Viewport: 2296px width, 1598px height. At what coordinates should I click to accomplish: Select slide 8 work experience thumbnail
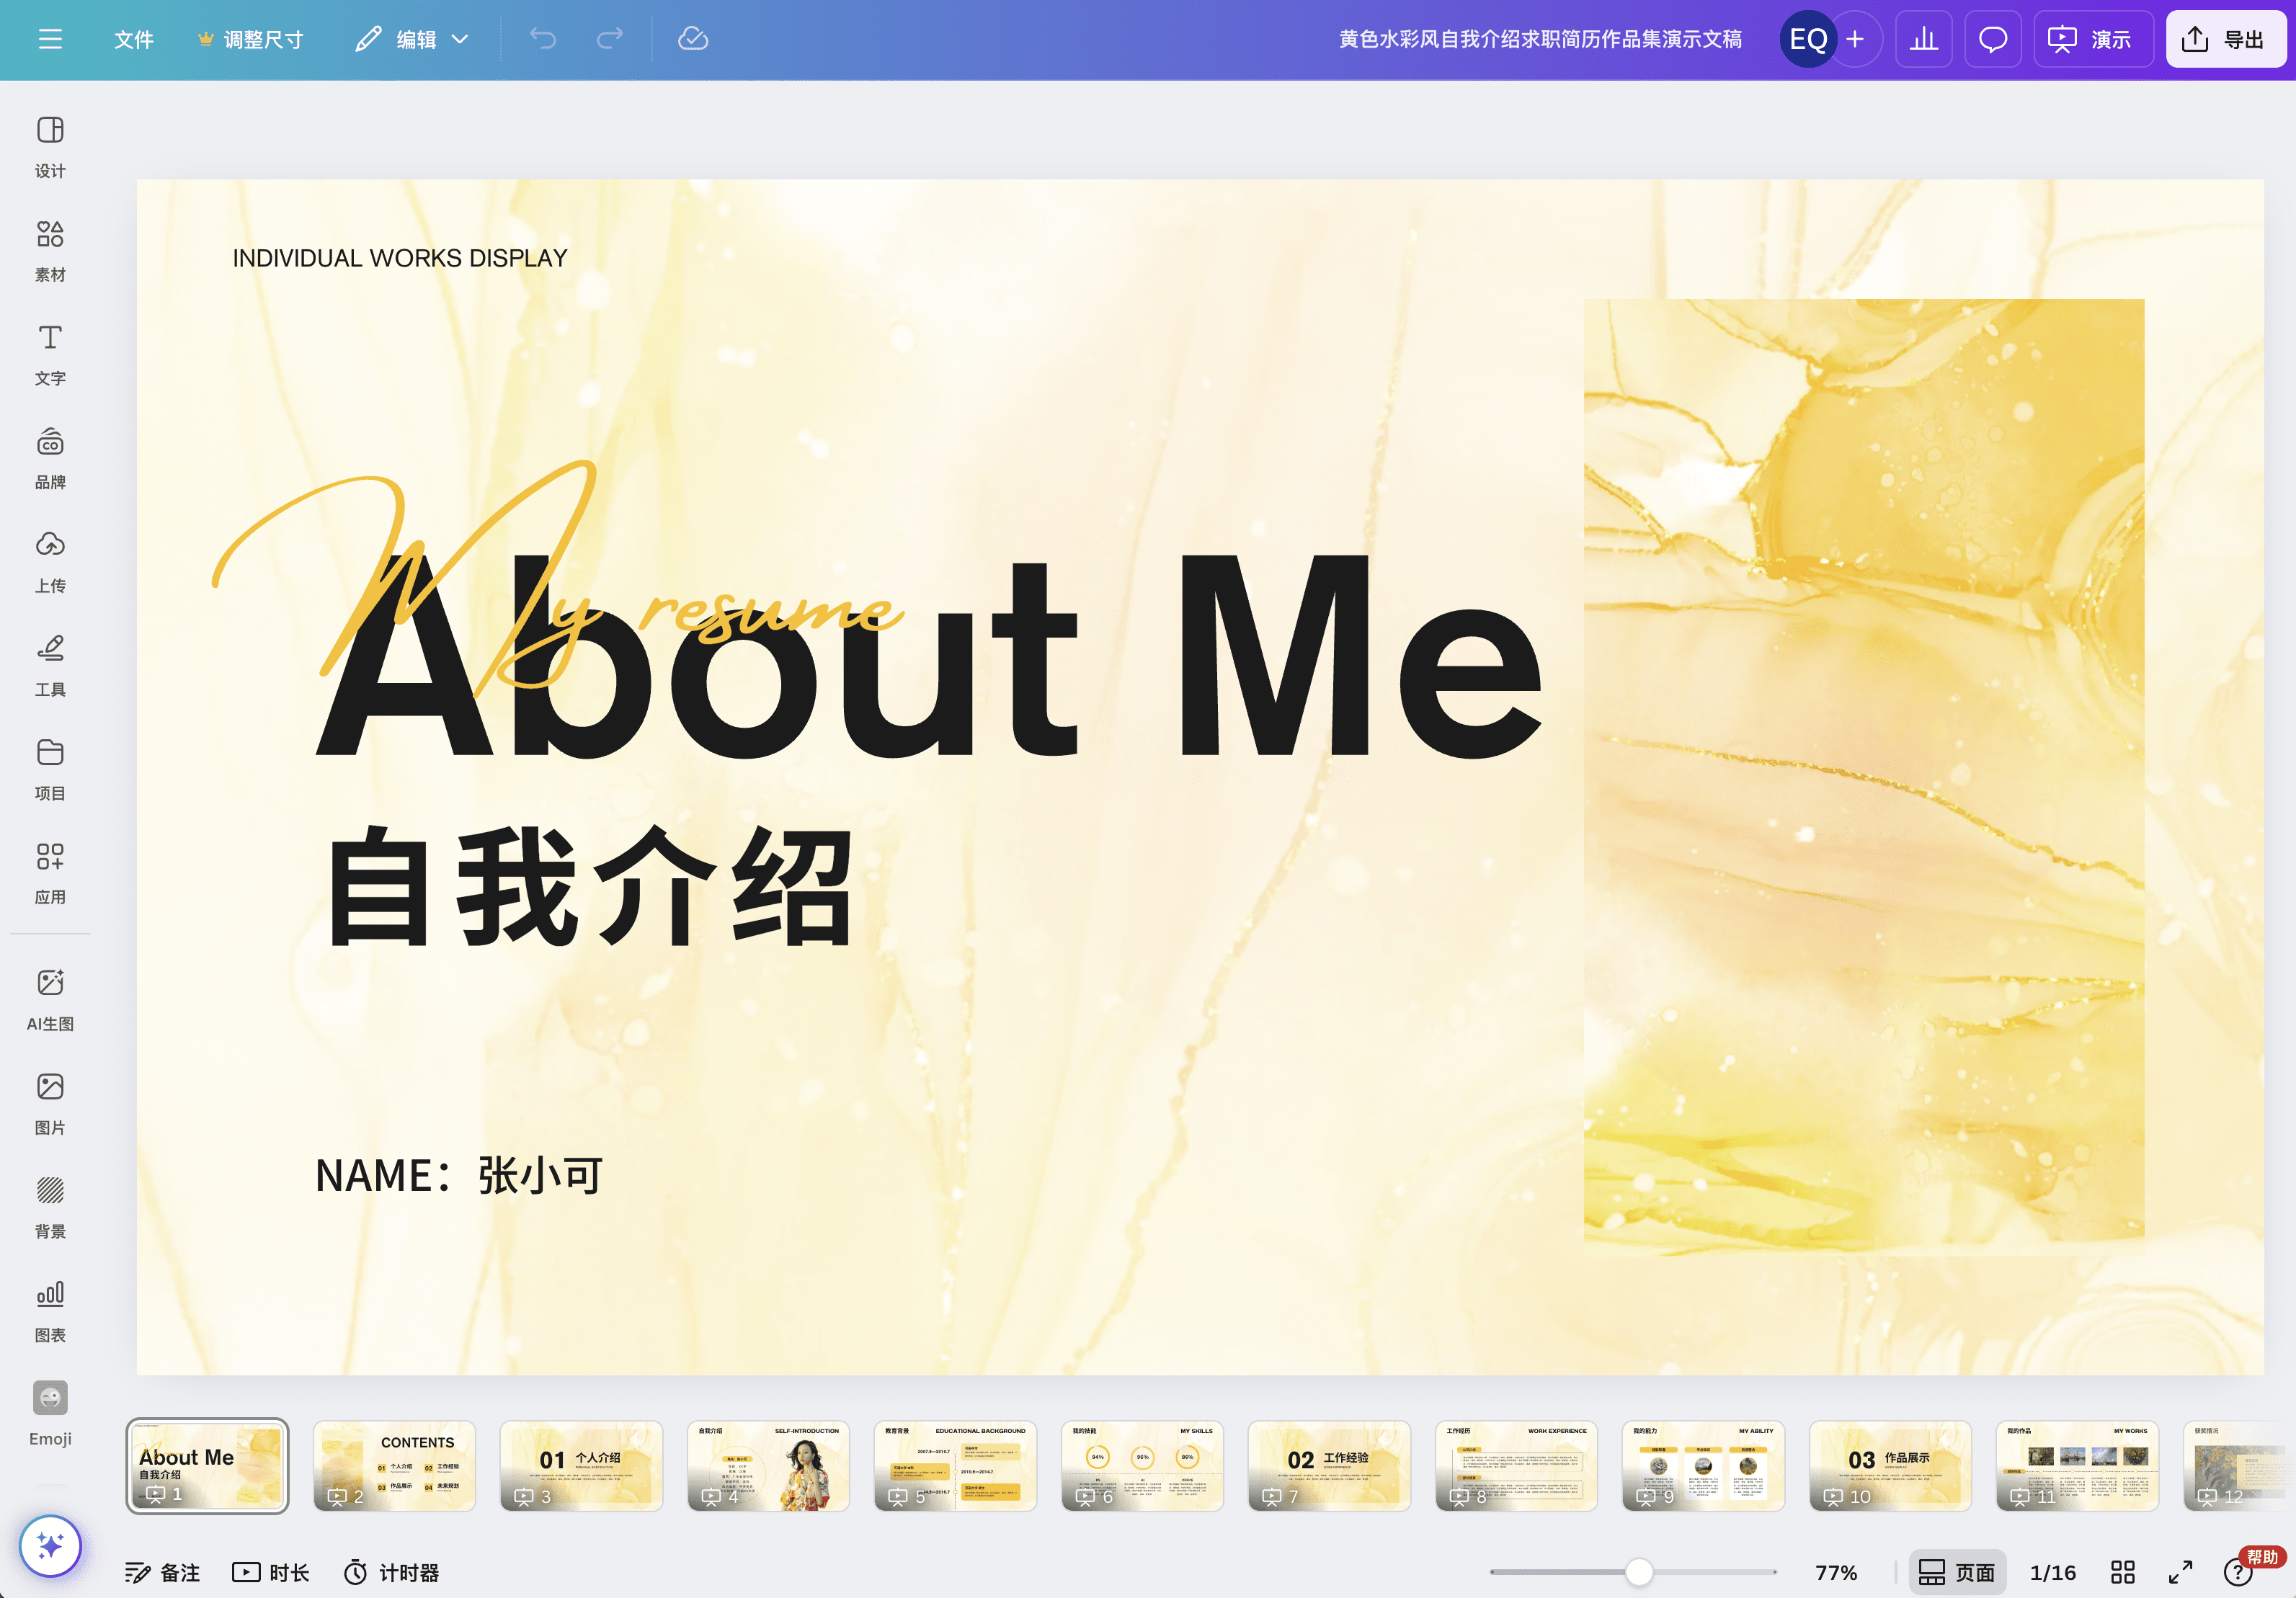[1516, 1466]
